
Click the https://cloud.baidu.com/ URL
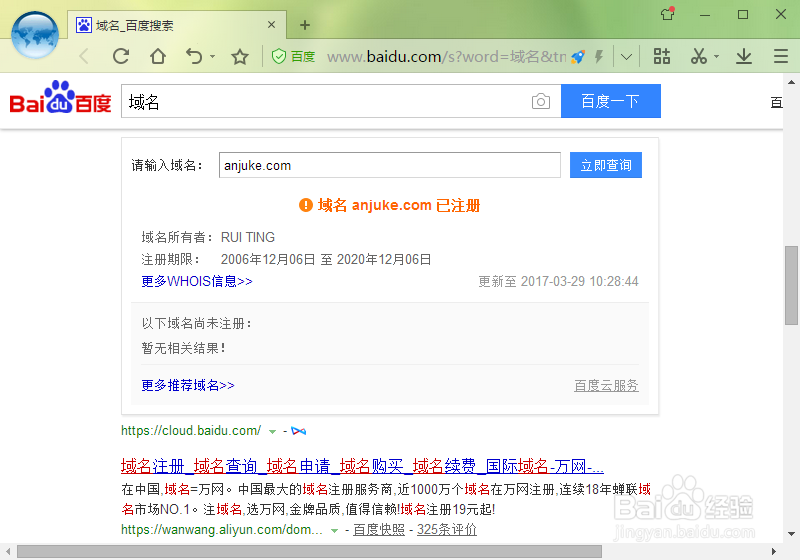click(191, 431)
